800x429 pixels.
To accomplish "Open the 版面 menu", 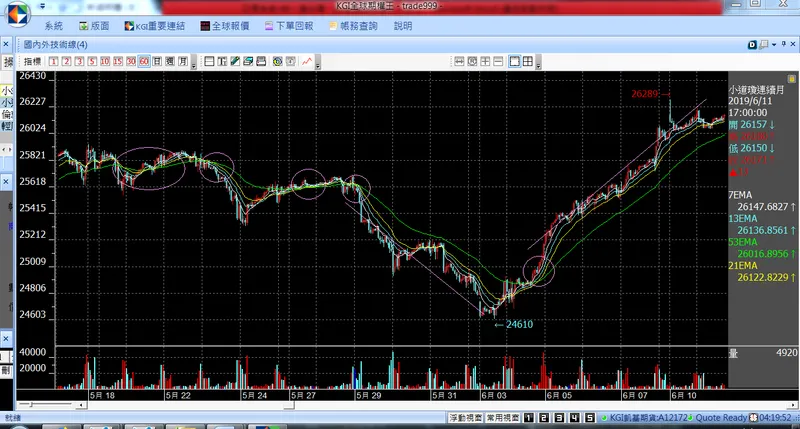I will coord(94,26).
